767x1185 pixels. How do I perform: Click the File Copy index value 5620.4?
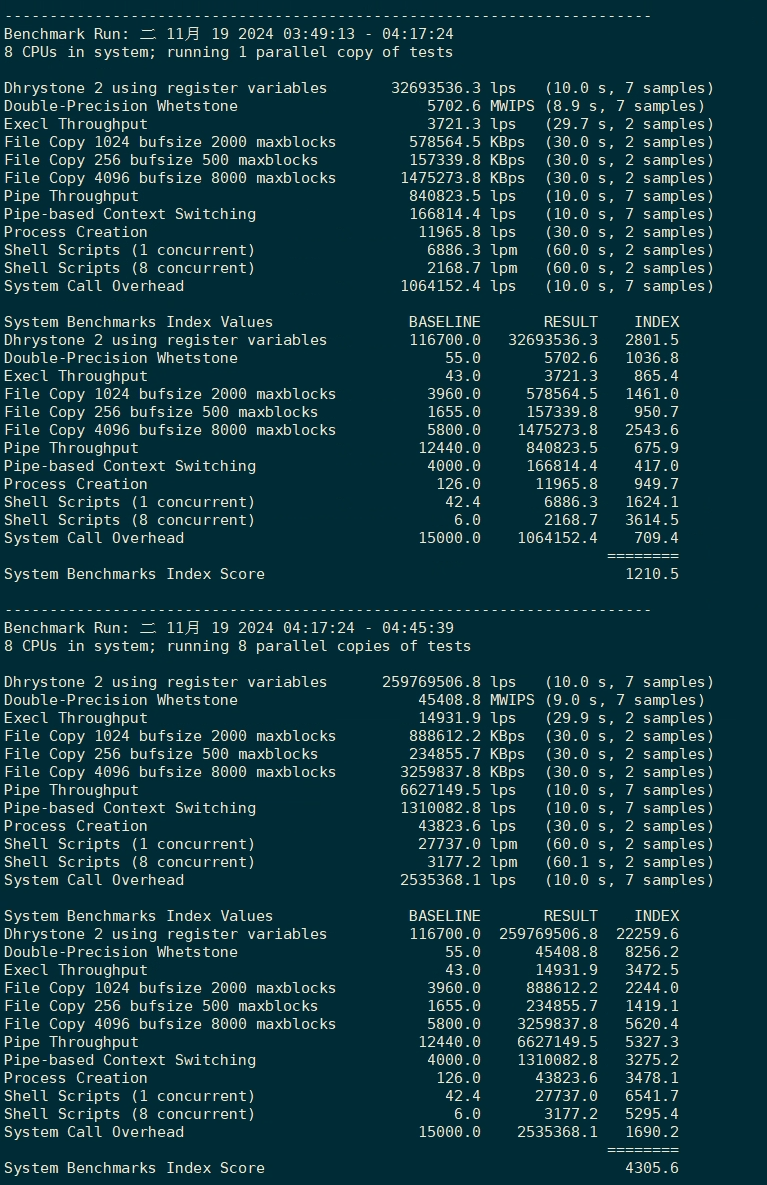[x=652, y=1024]
